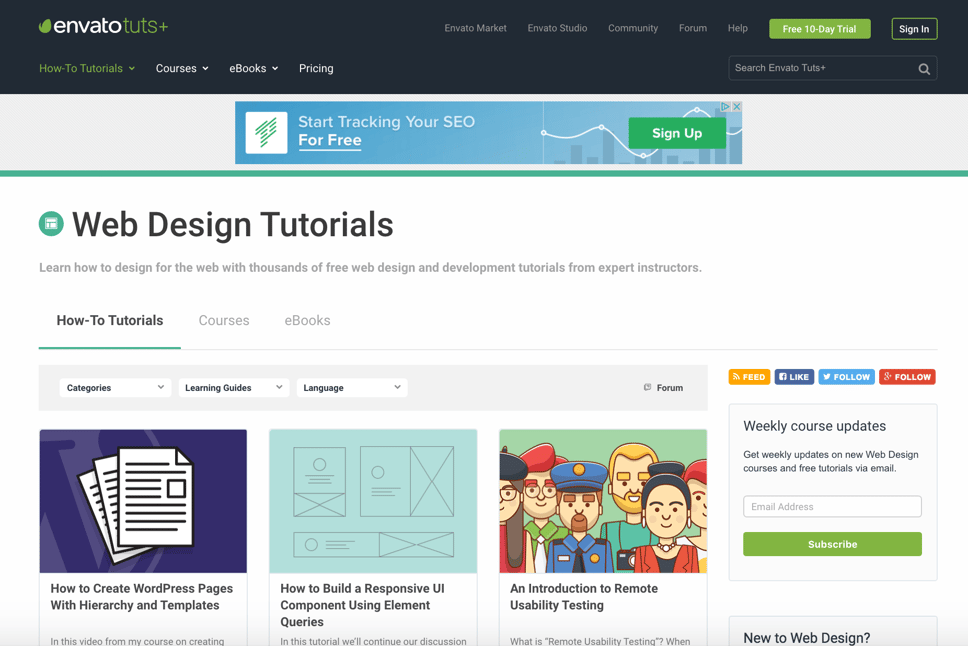Image resolution: width=968 pixels, height=646 pixels.
Task: Click the Email Address input field
Action: [832, 507]
